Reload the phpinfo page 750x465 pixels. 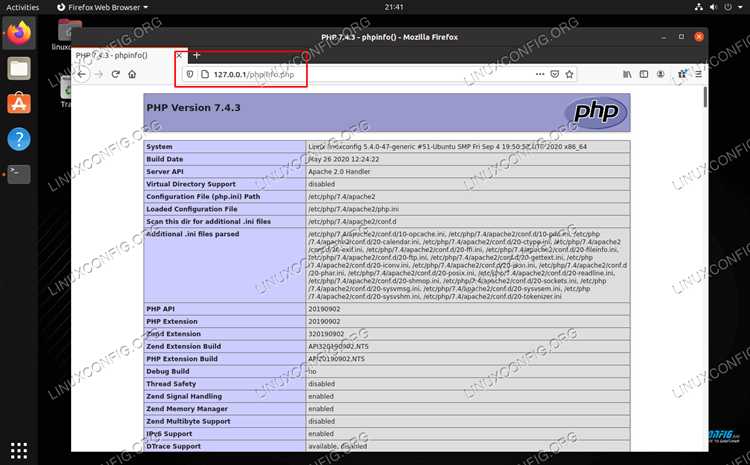click(x=115, y=74)
